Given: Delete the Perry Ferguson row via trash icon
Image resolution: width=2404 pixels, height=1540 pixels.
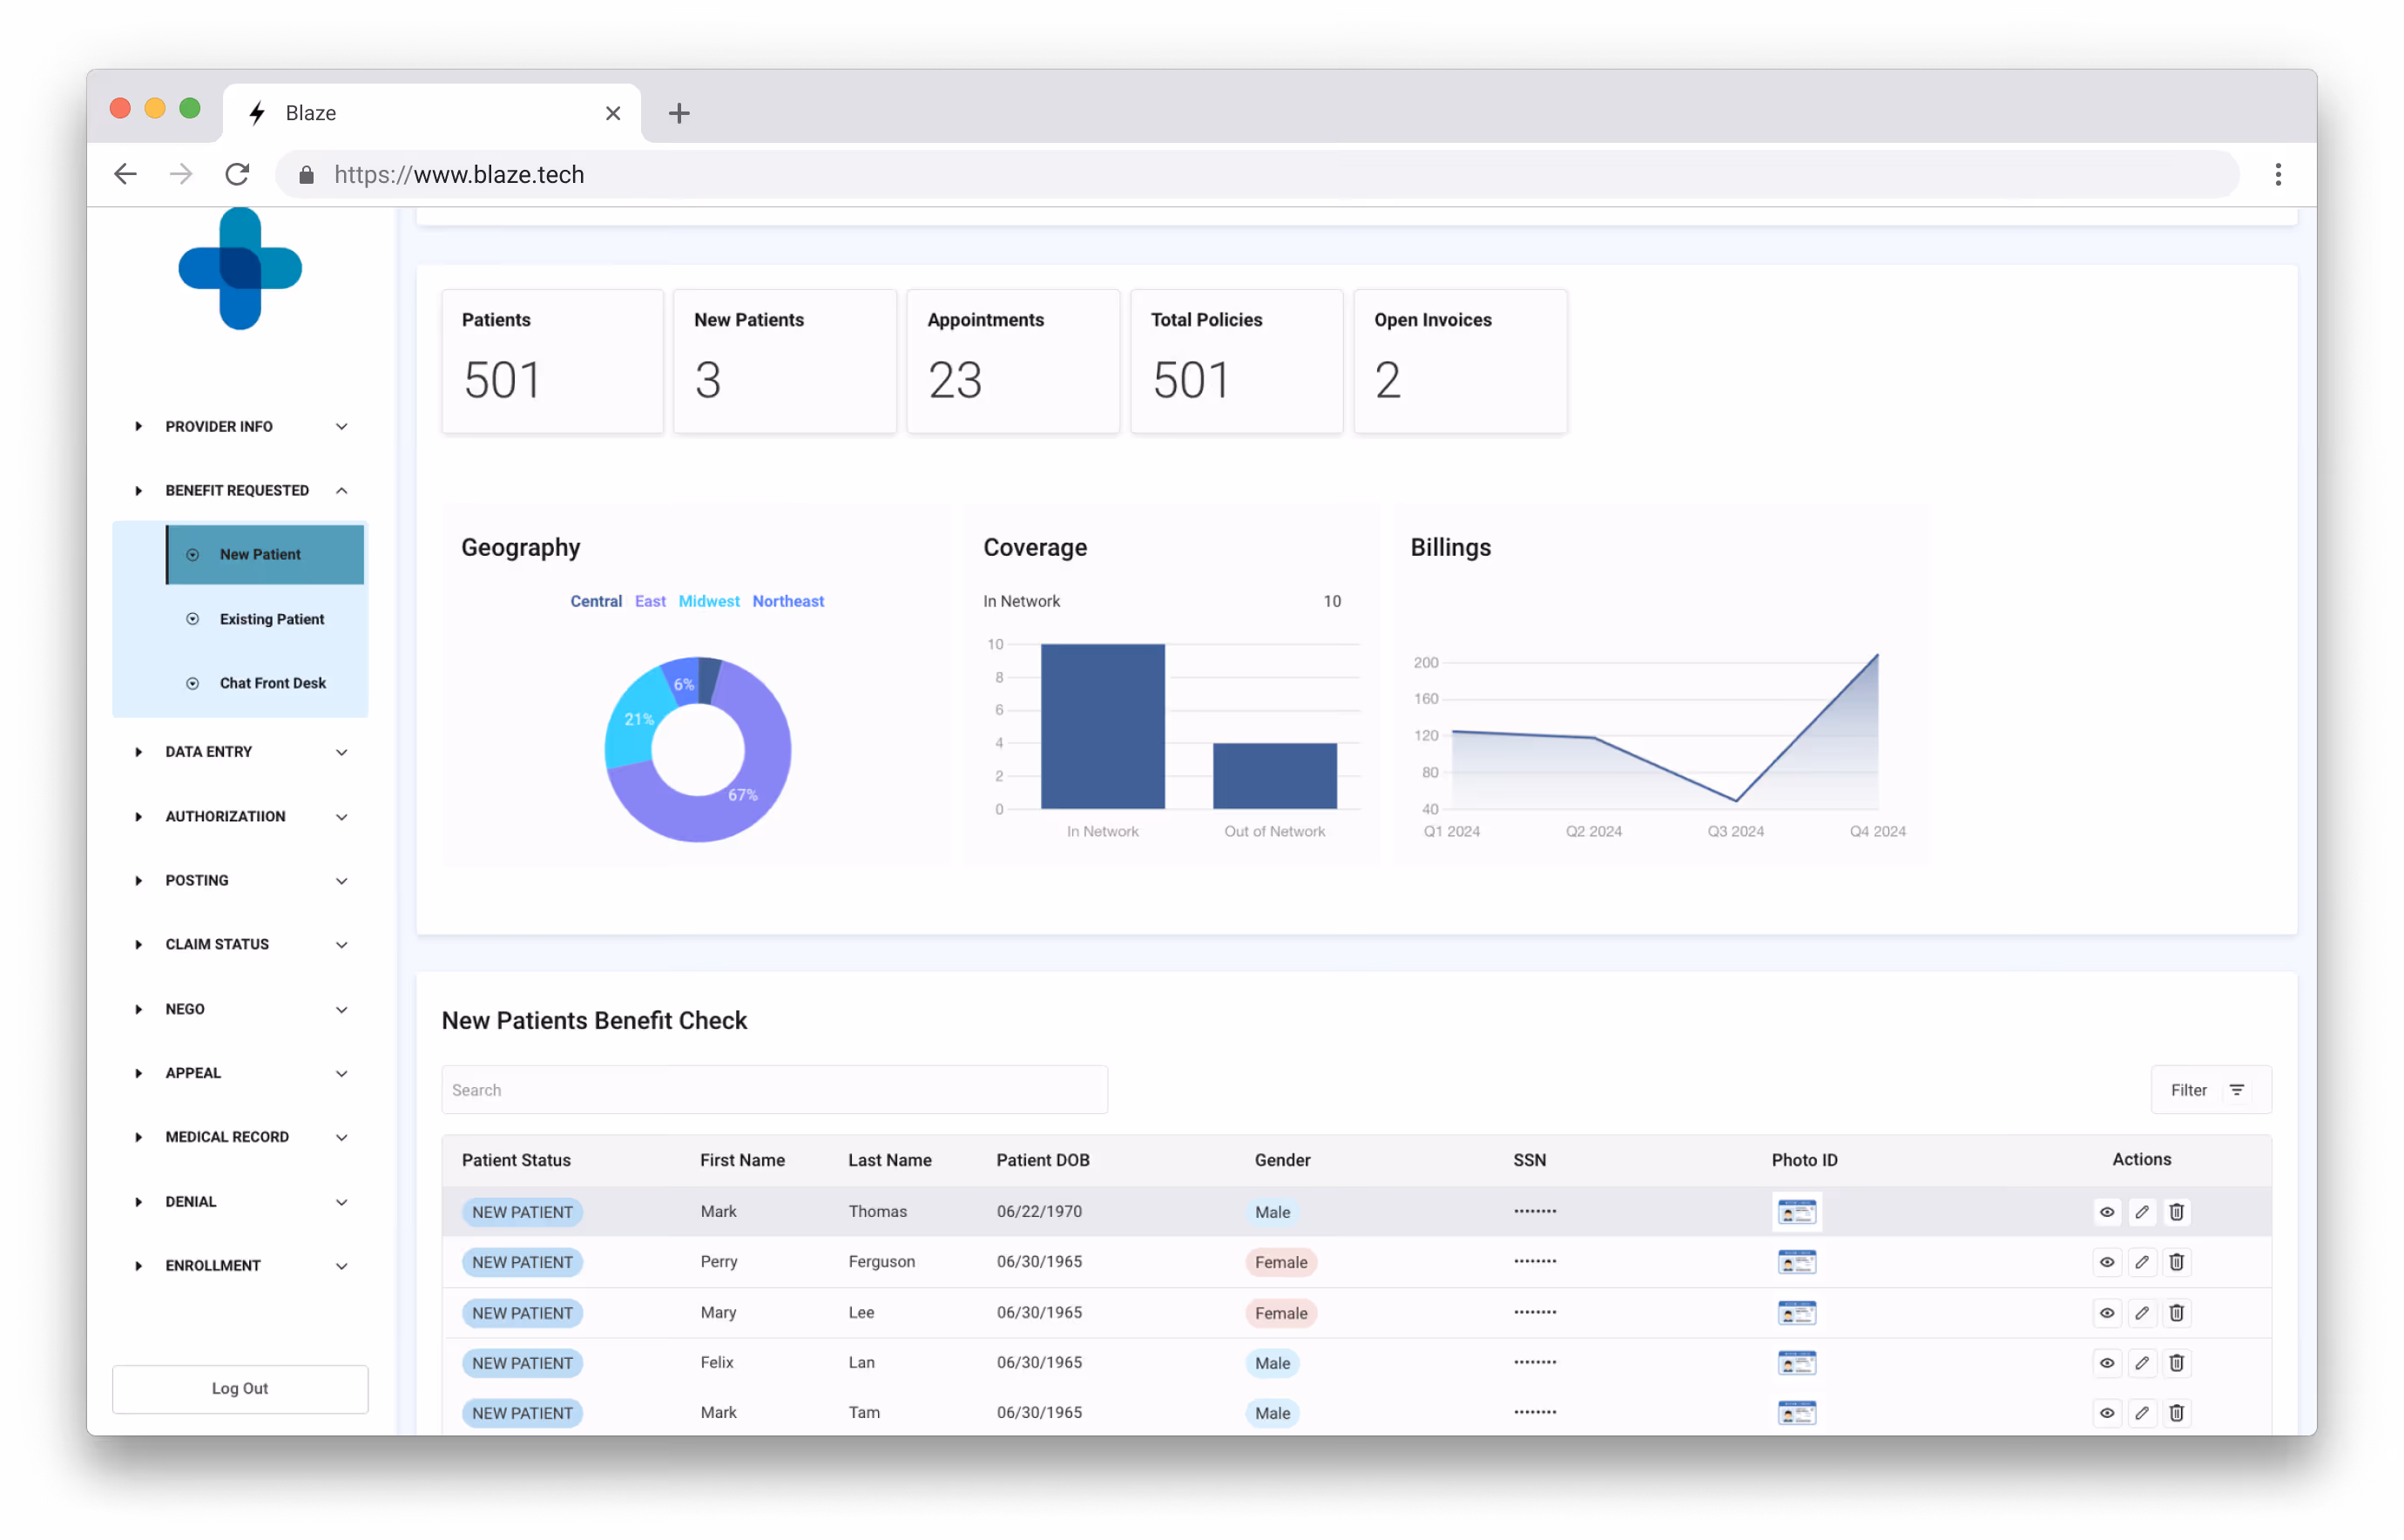Looking at the screenshot, I should click(2176, 1262).
